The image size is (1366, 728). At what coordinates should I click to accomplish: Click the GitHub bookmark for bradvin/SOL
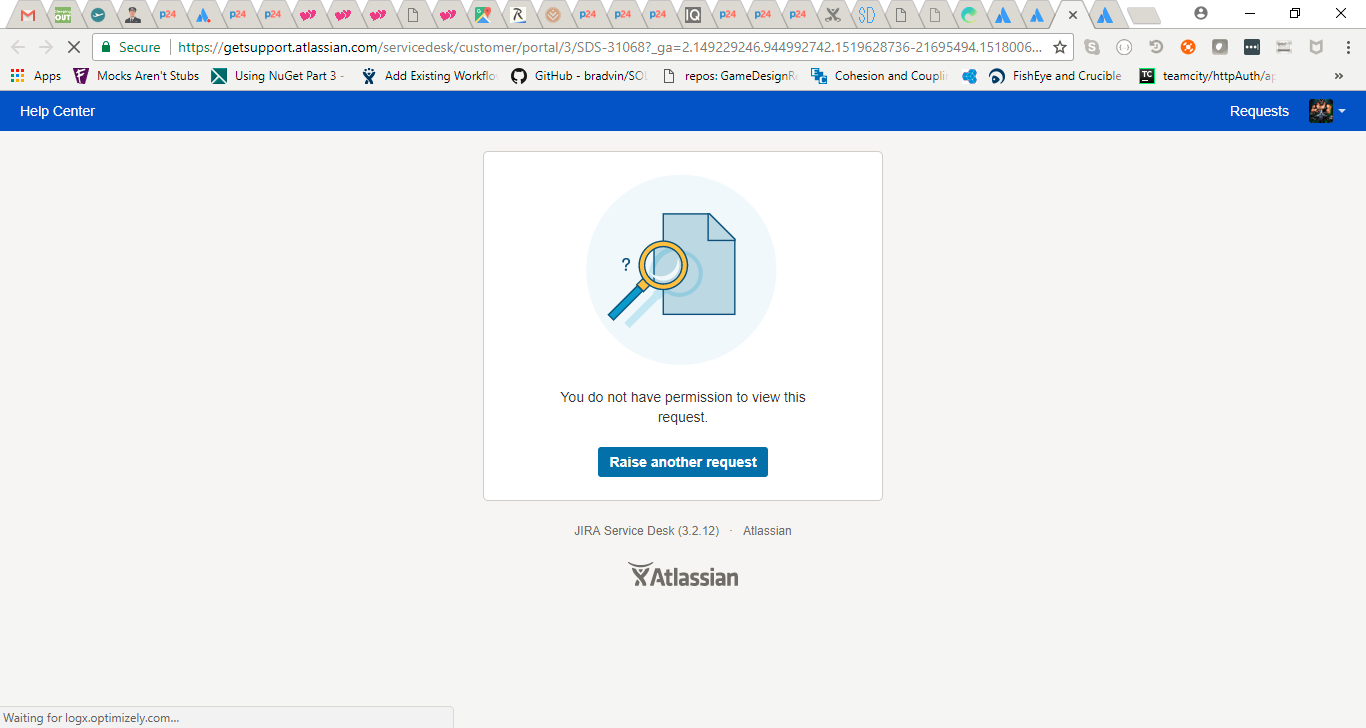point(578,75)
